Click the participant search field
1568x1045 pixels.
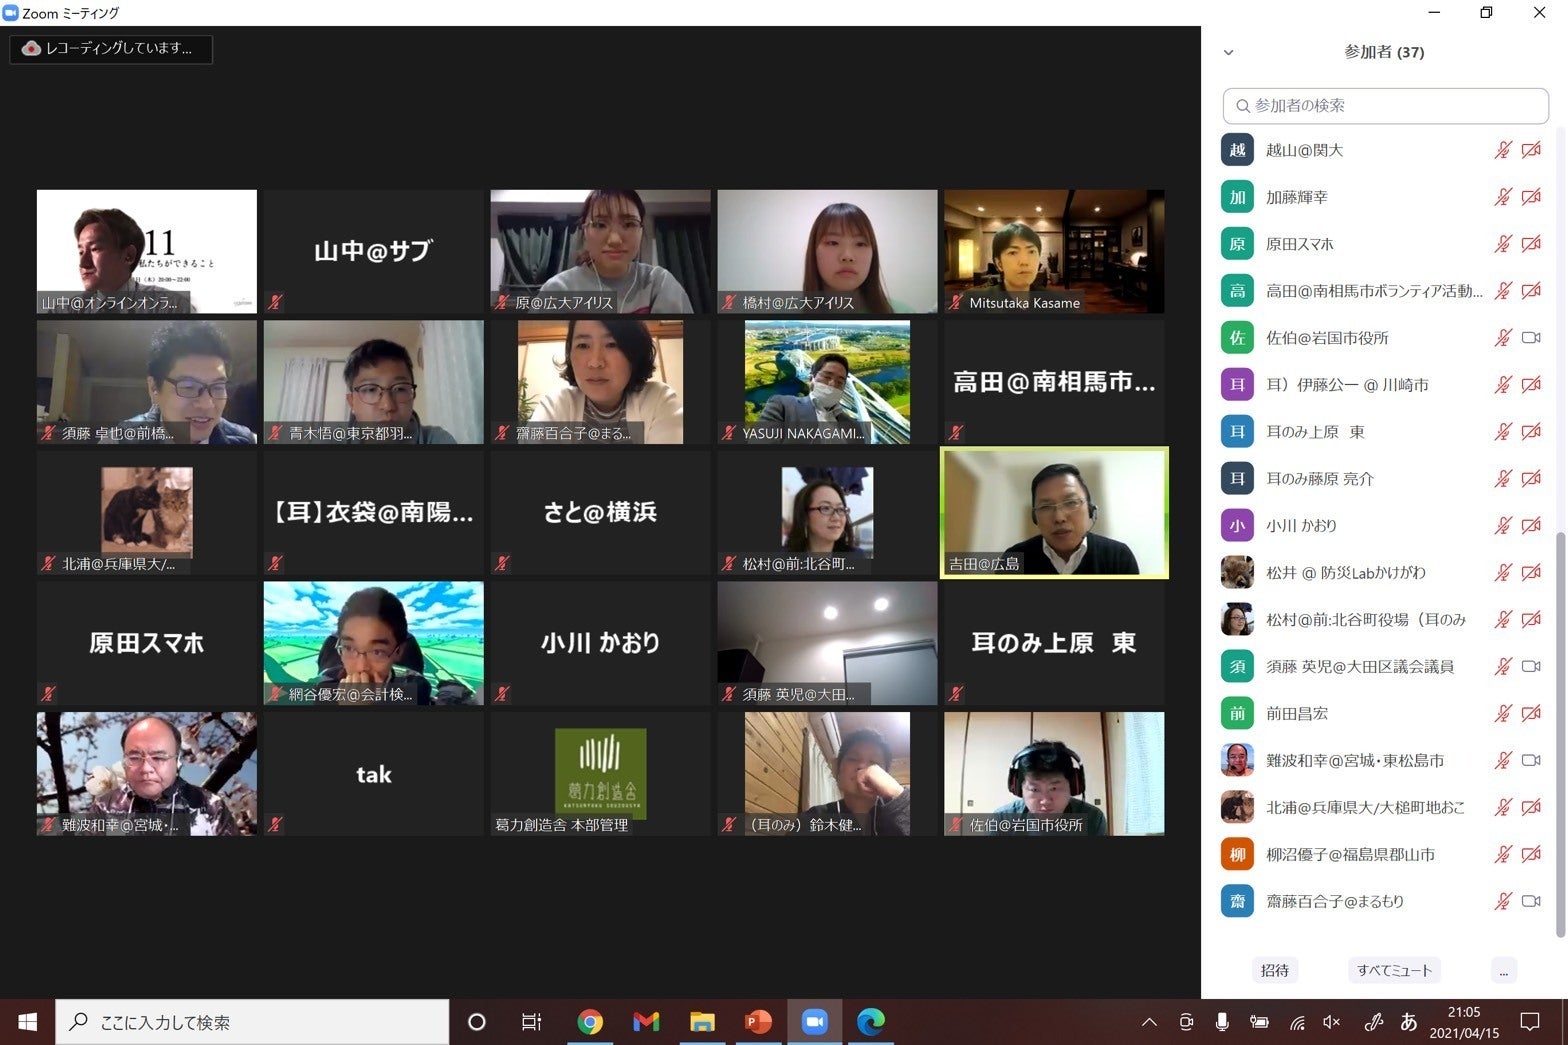point(1385,105)
